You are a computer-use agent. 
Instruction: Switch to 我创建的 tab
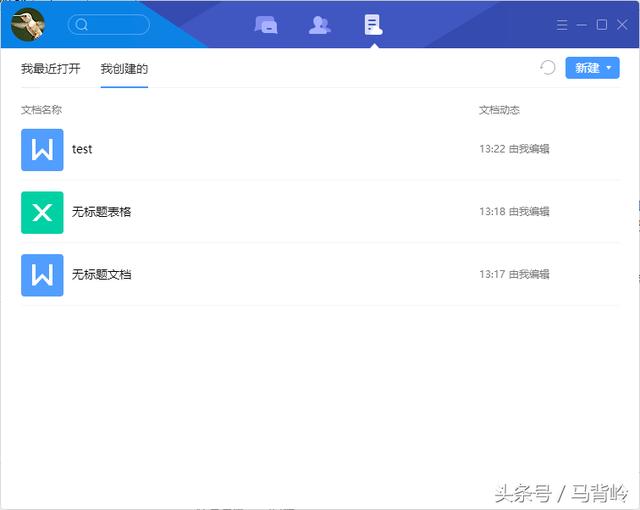tap(124, 69)
